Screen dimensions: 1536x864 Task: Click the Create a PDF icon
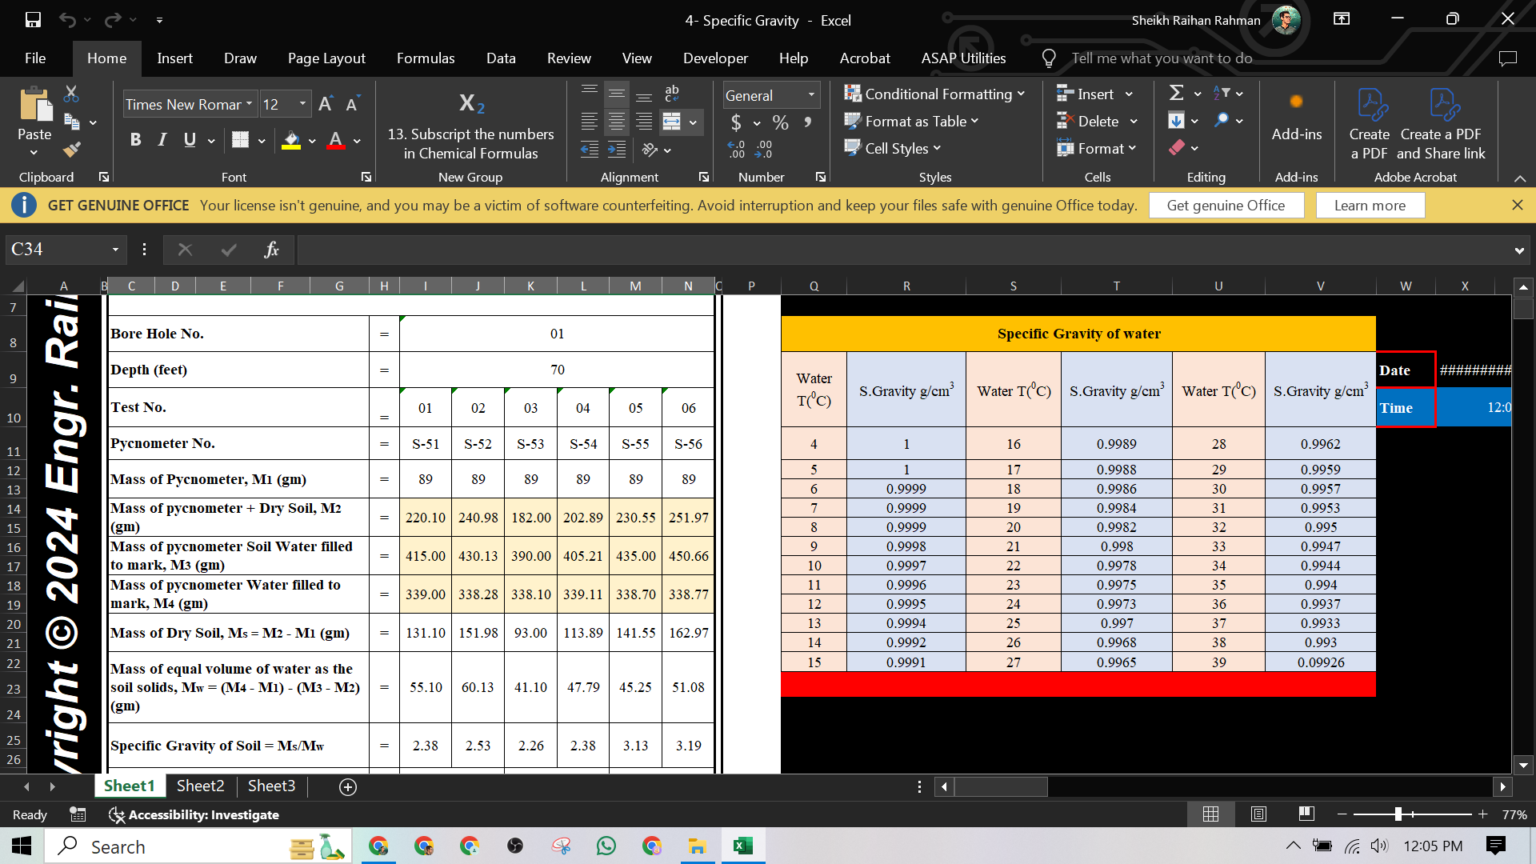click(1369, 124)
